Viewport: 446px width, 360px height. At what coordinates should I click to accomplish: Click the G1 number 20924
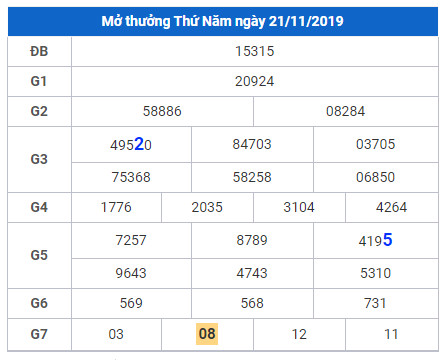255,81
